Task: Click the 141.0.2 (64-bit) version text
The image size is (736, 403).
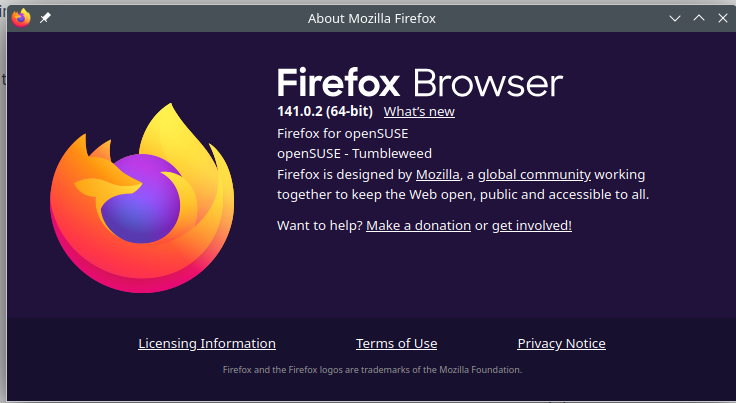Action: point(325,112)
